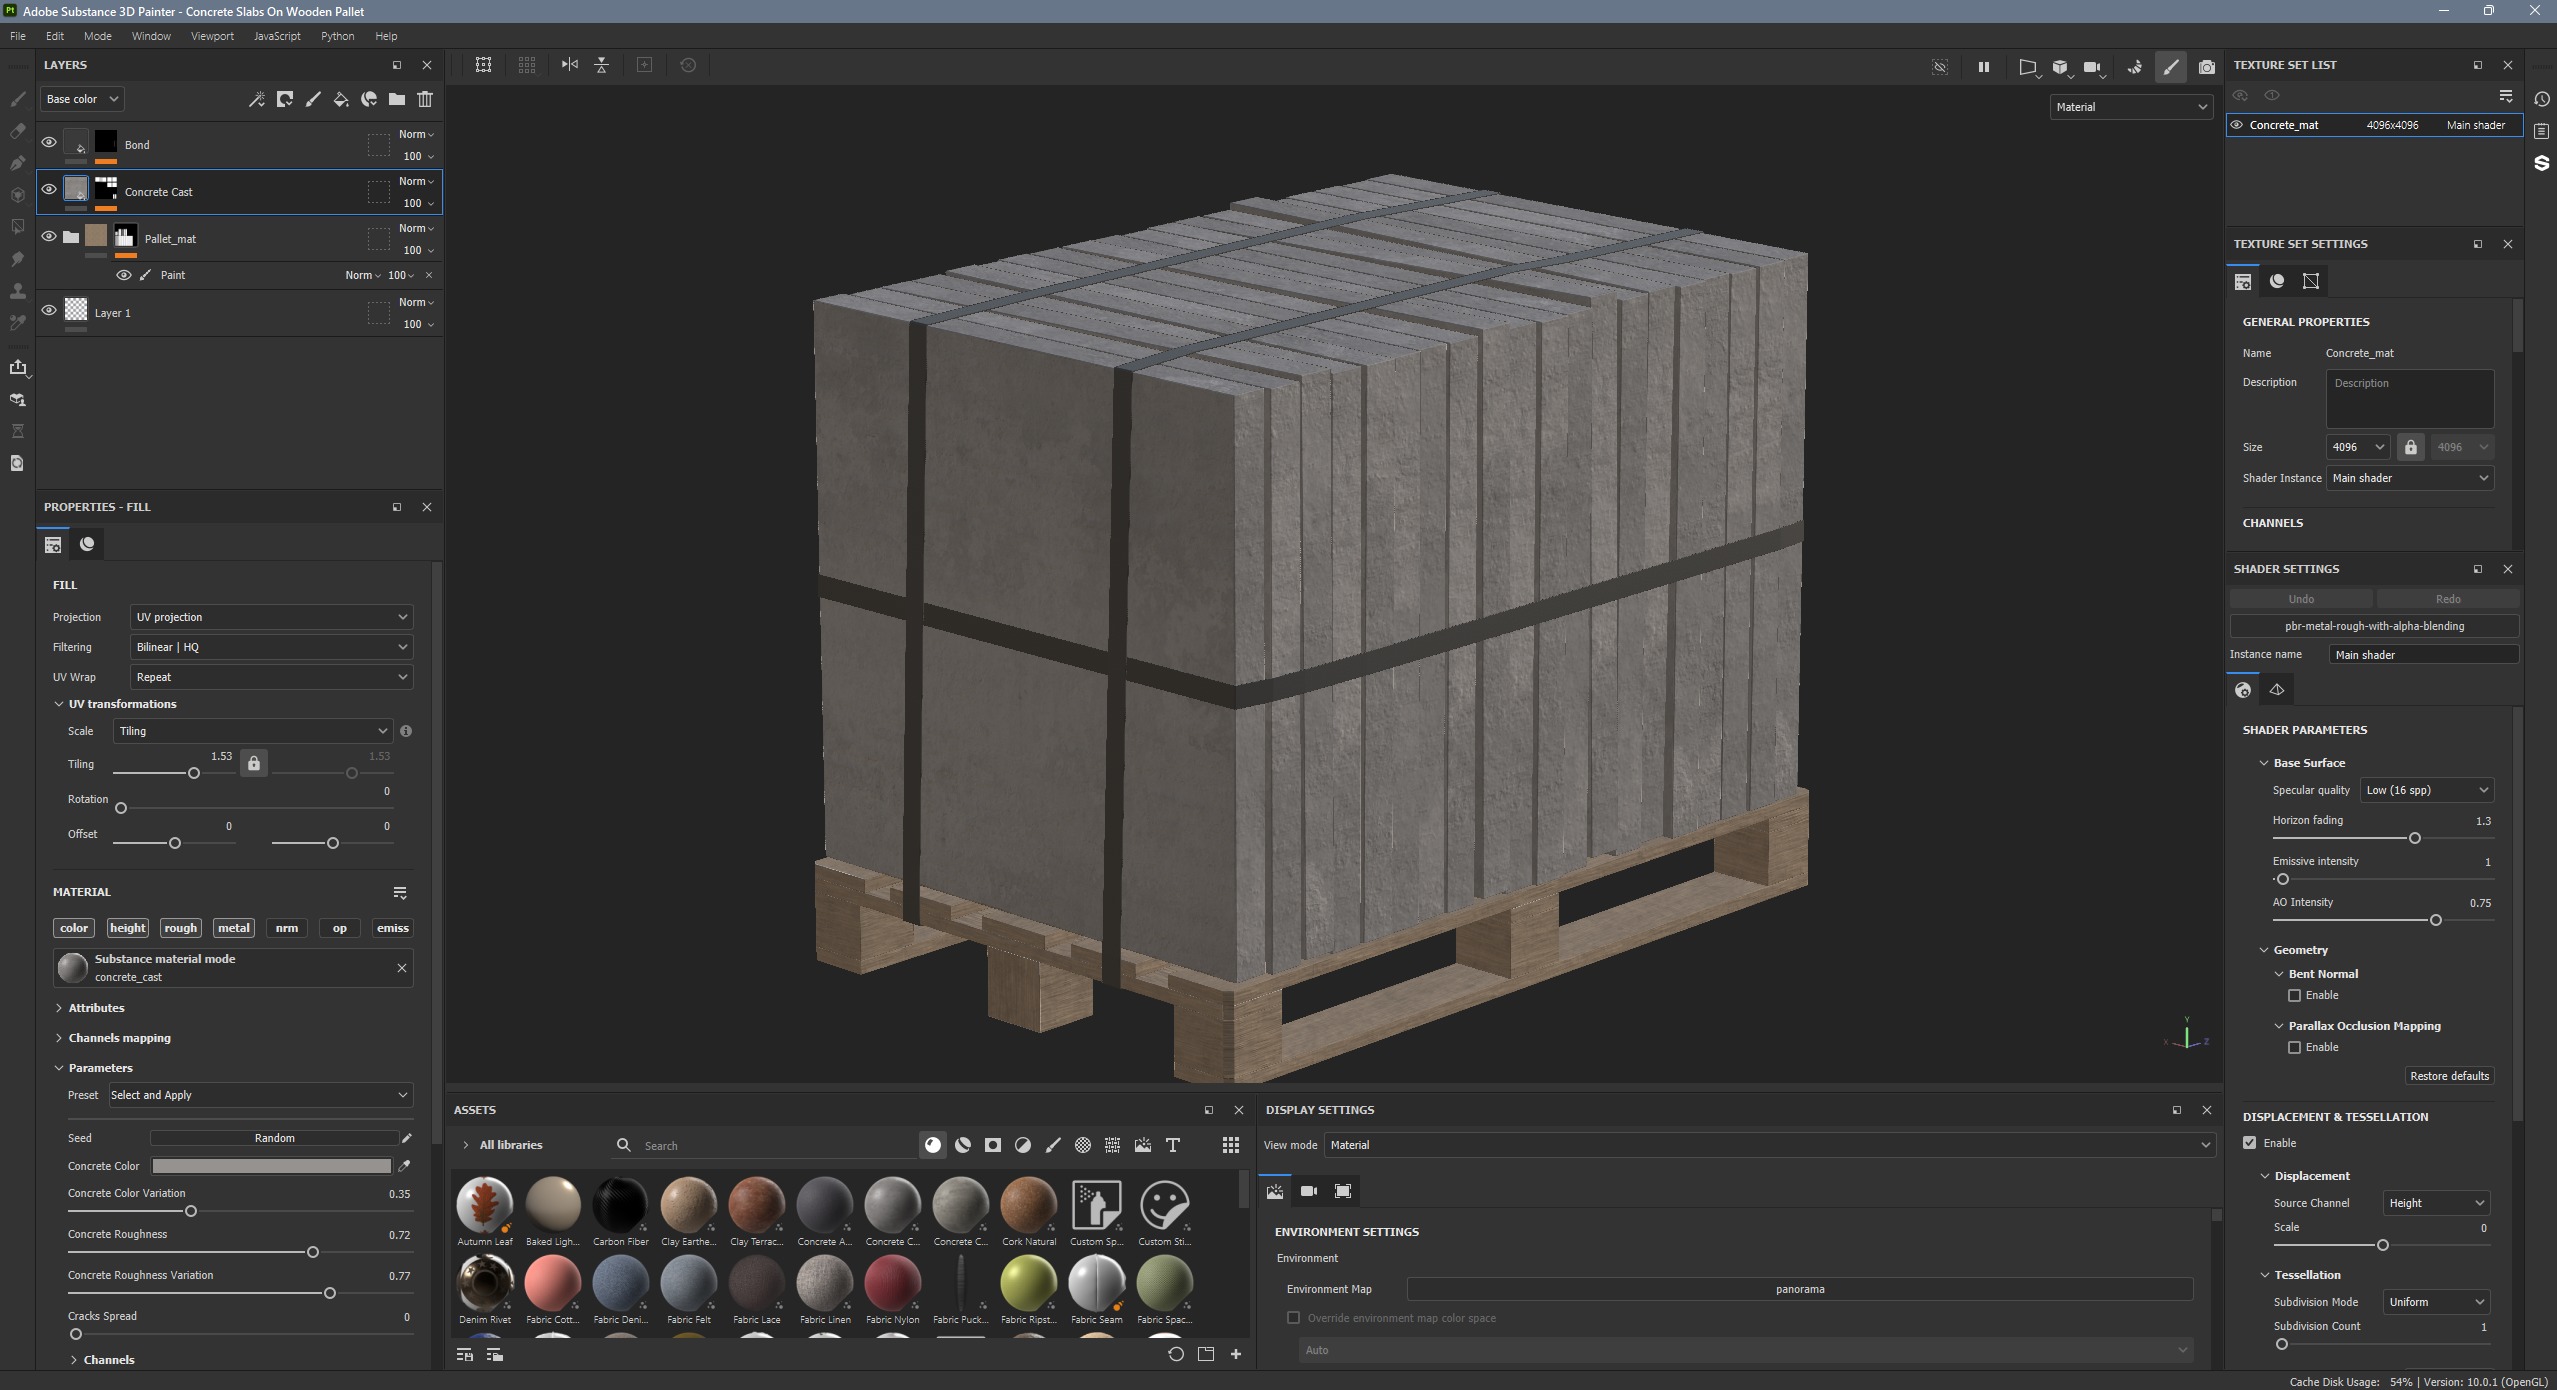Open the Help menu

tap(387, 36)
